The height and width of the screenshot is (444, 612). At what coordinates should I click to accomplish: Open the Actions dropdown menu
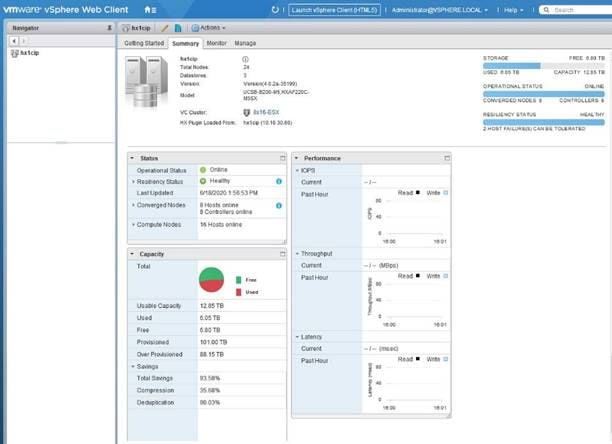(208, 28)
